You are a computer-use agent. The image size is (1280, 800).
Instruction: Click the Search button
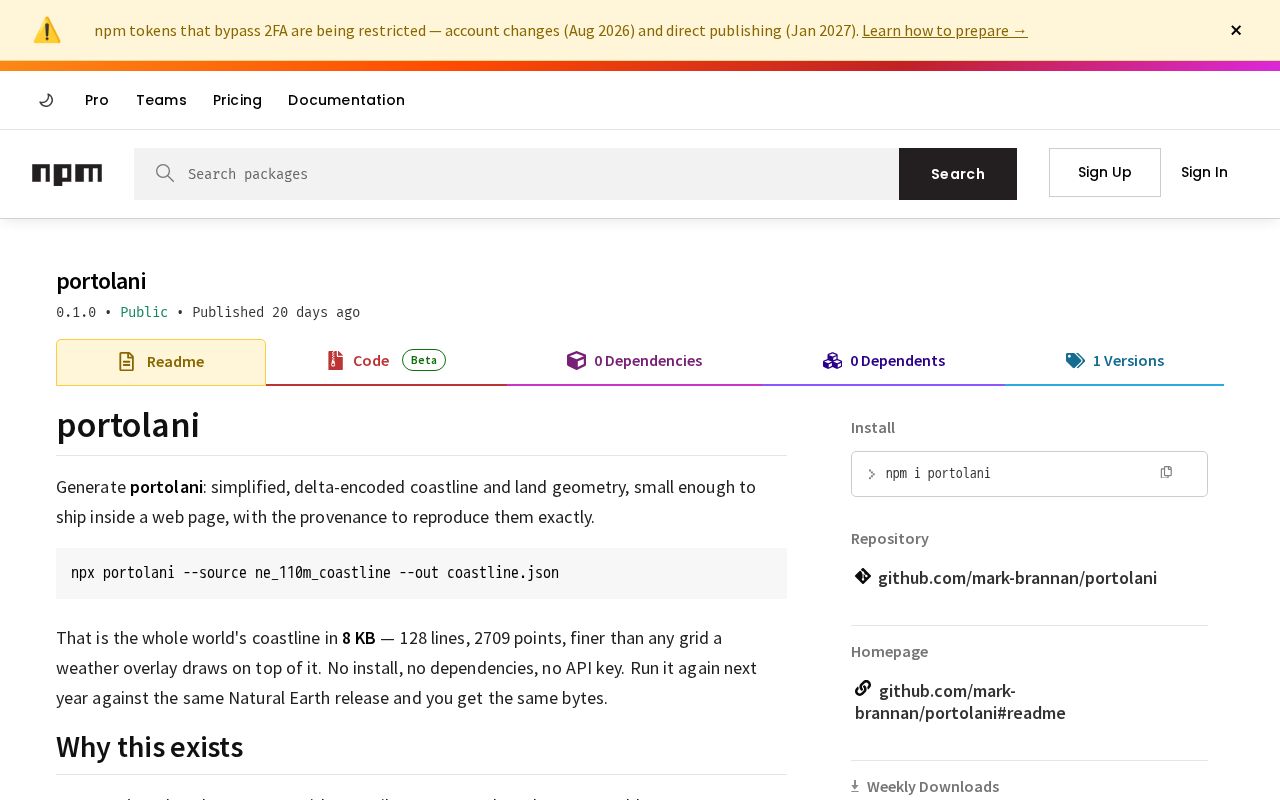[958, 174]
